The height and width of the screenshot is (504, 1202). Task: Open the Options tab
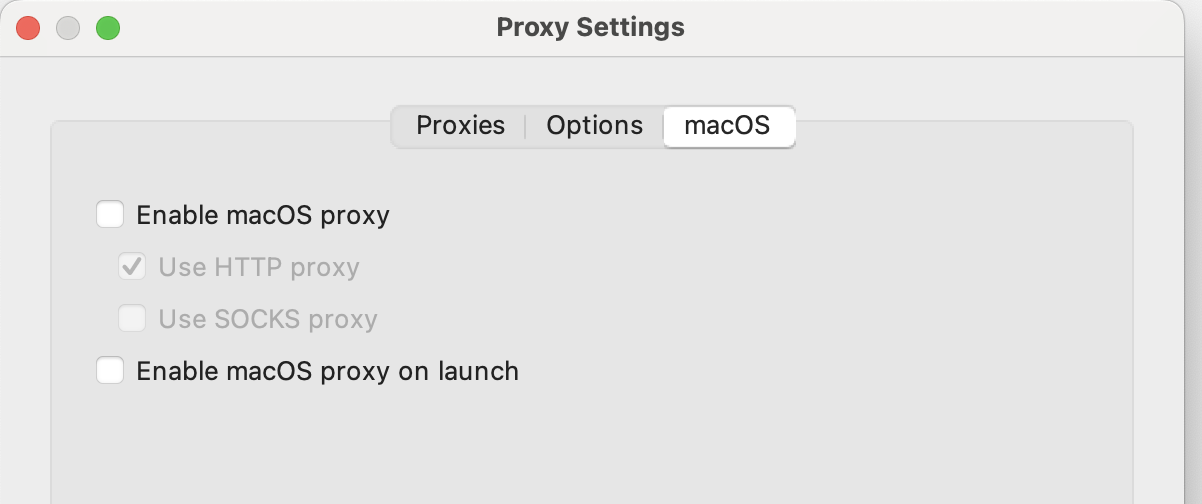pos(594,126)
